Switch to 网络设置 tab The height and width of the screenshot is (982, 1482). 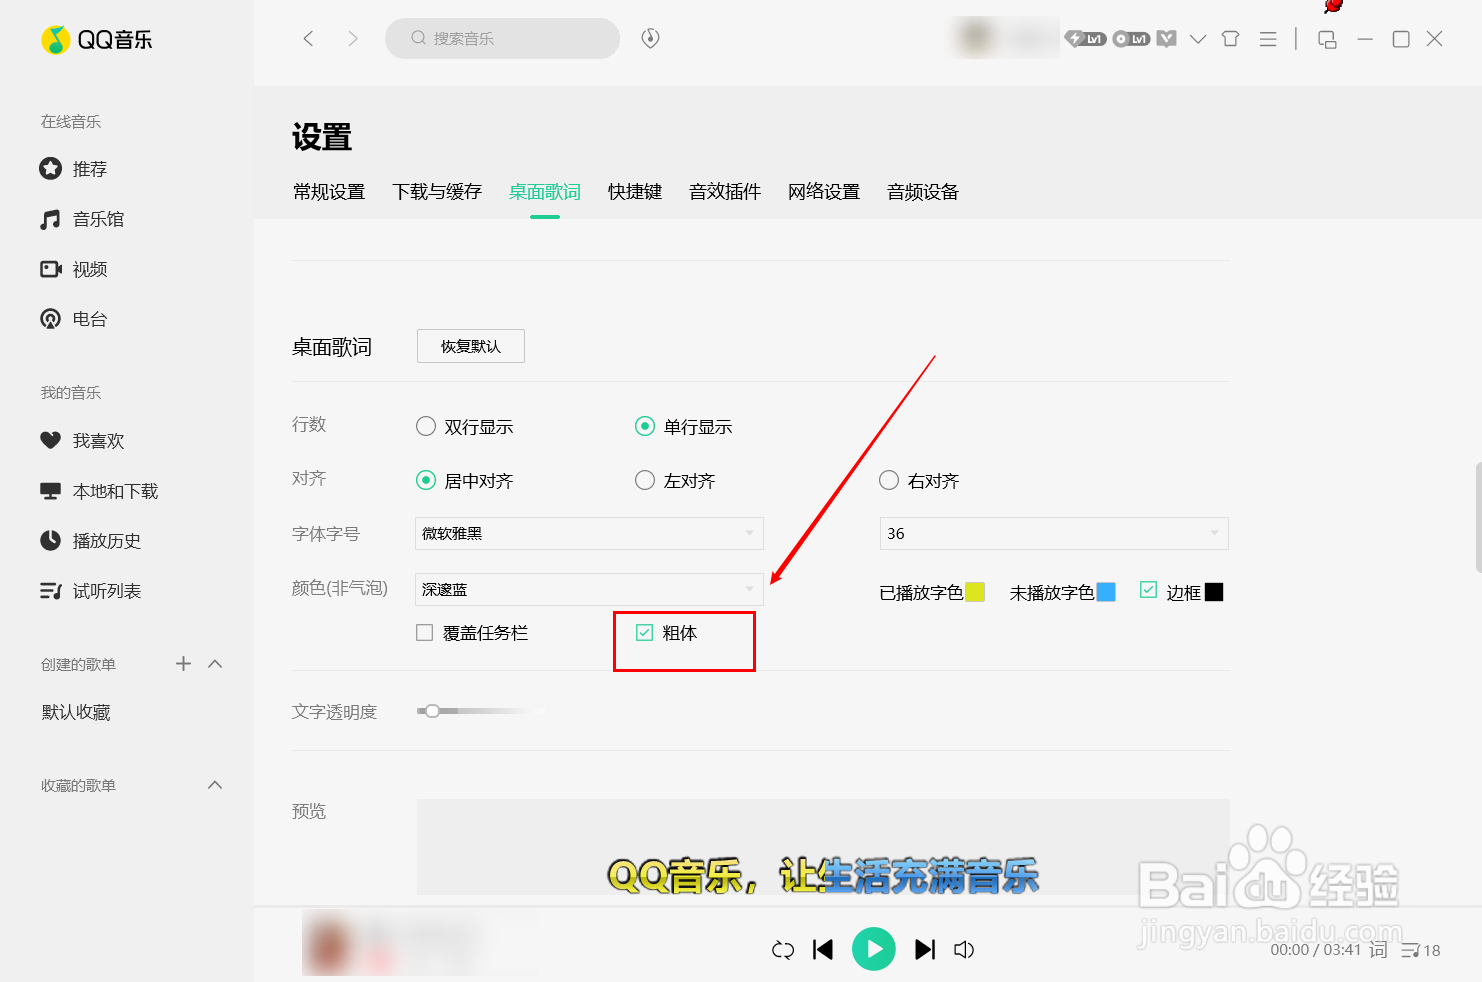tap(824, 192)
